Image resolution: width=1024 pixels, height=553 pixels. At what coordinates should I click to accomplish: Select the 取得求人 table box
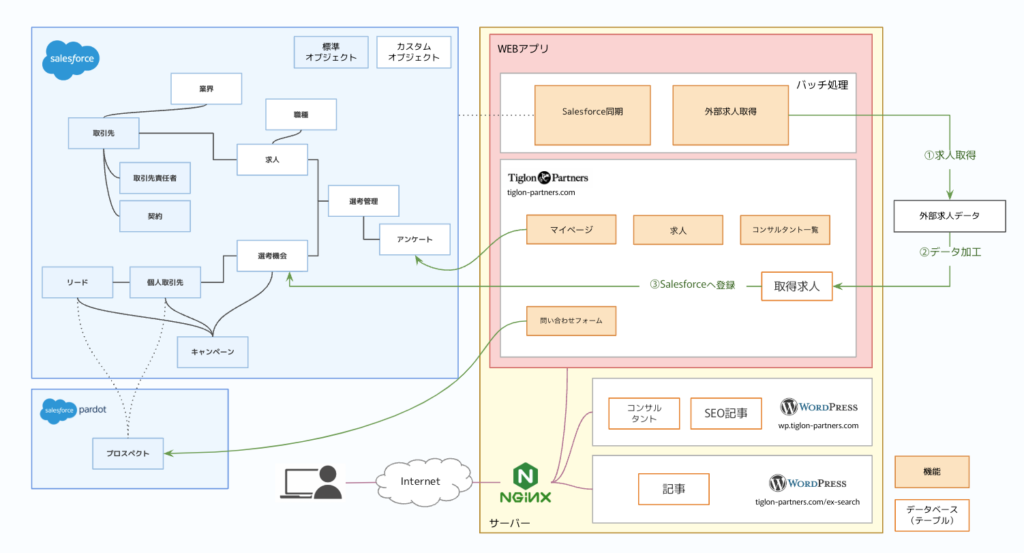797,287
